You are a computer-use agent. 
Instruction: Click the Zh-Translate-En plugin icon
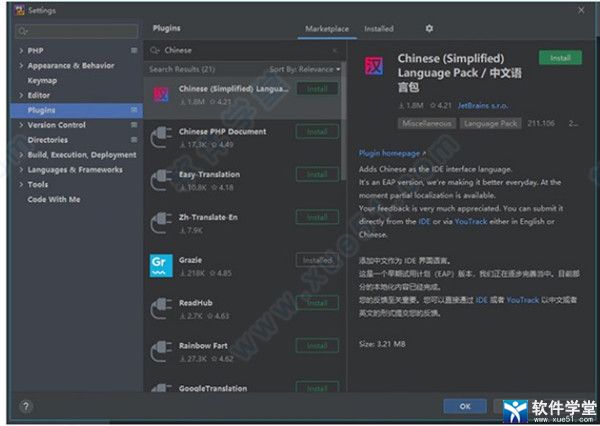[161, 223]
